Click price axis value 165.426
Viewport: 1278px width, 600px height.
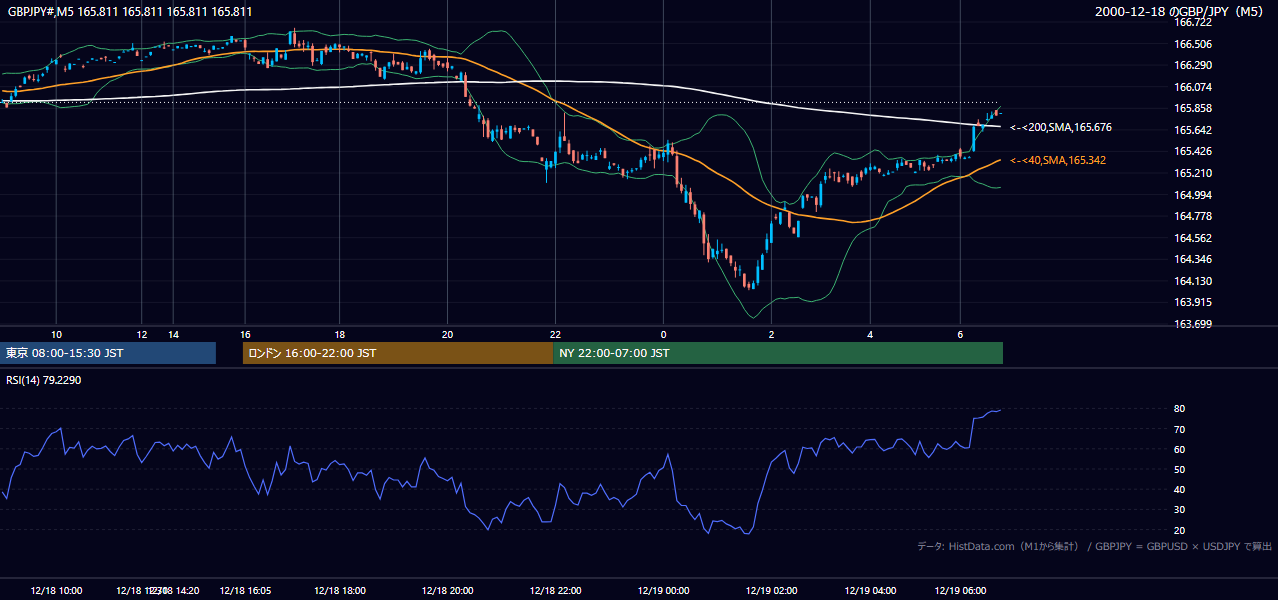[1193, 151]
